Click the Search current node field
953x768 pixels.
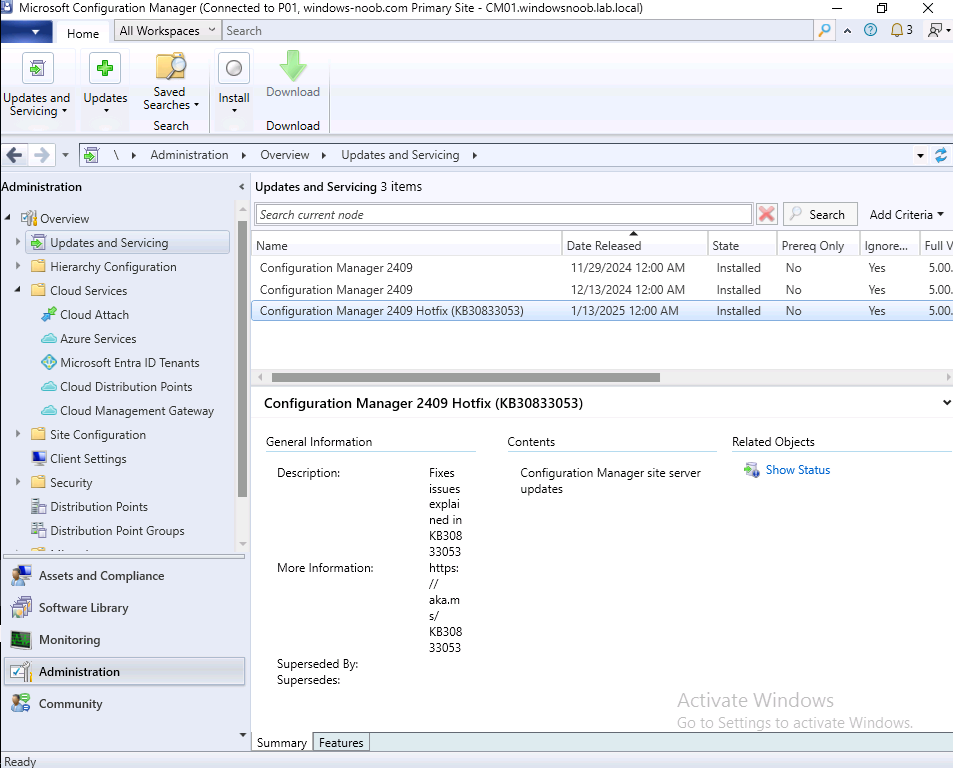tap(504, 214)
